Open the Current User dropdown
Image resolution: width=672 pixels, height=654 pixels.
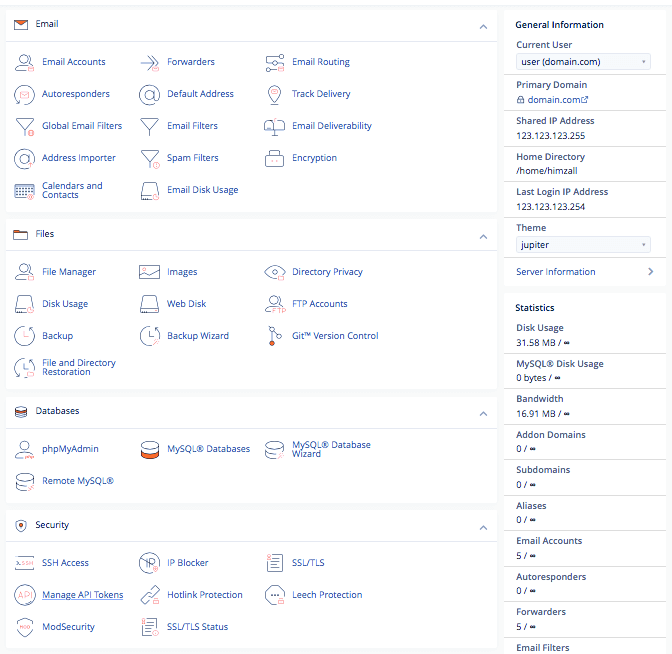point(583,62)
